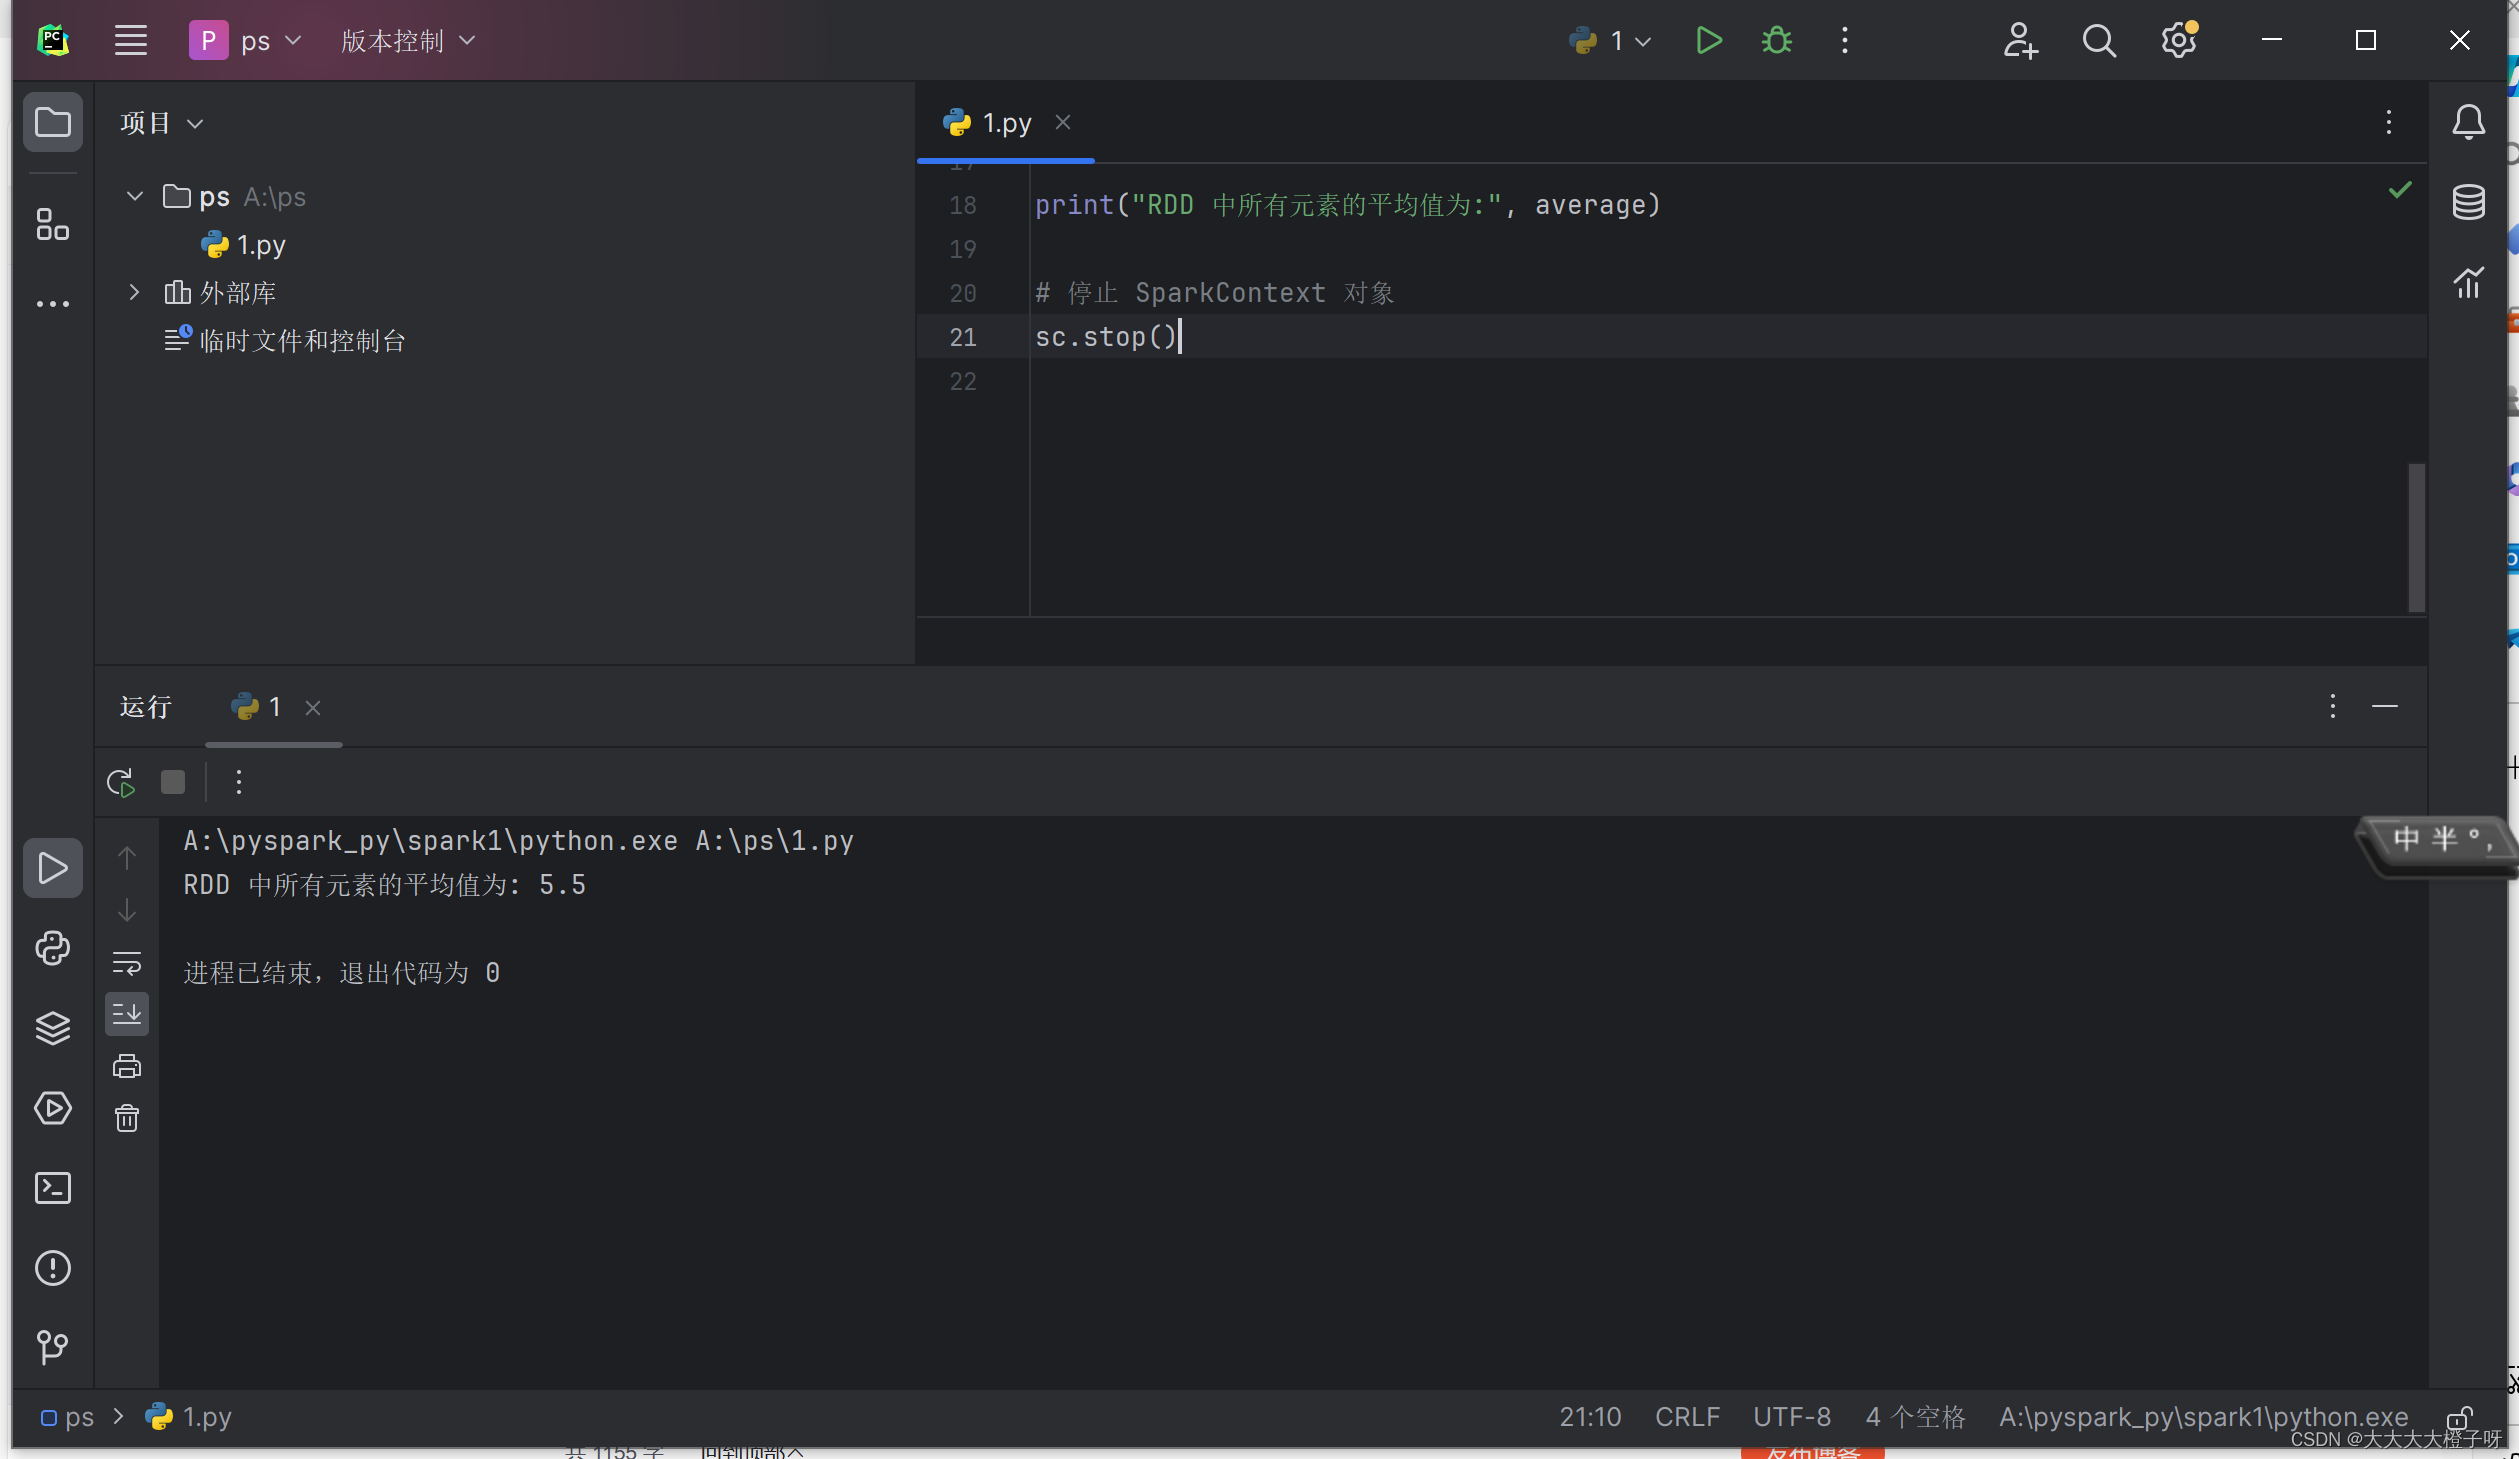
Task: Toggle scroll to end in console
Action: (127, 1014)
